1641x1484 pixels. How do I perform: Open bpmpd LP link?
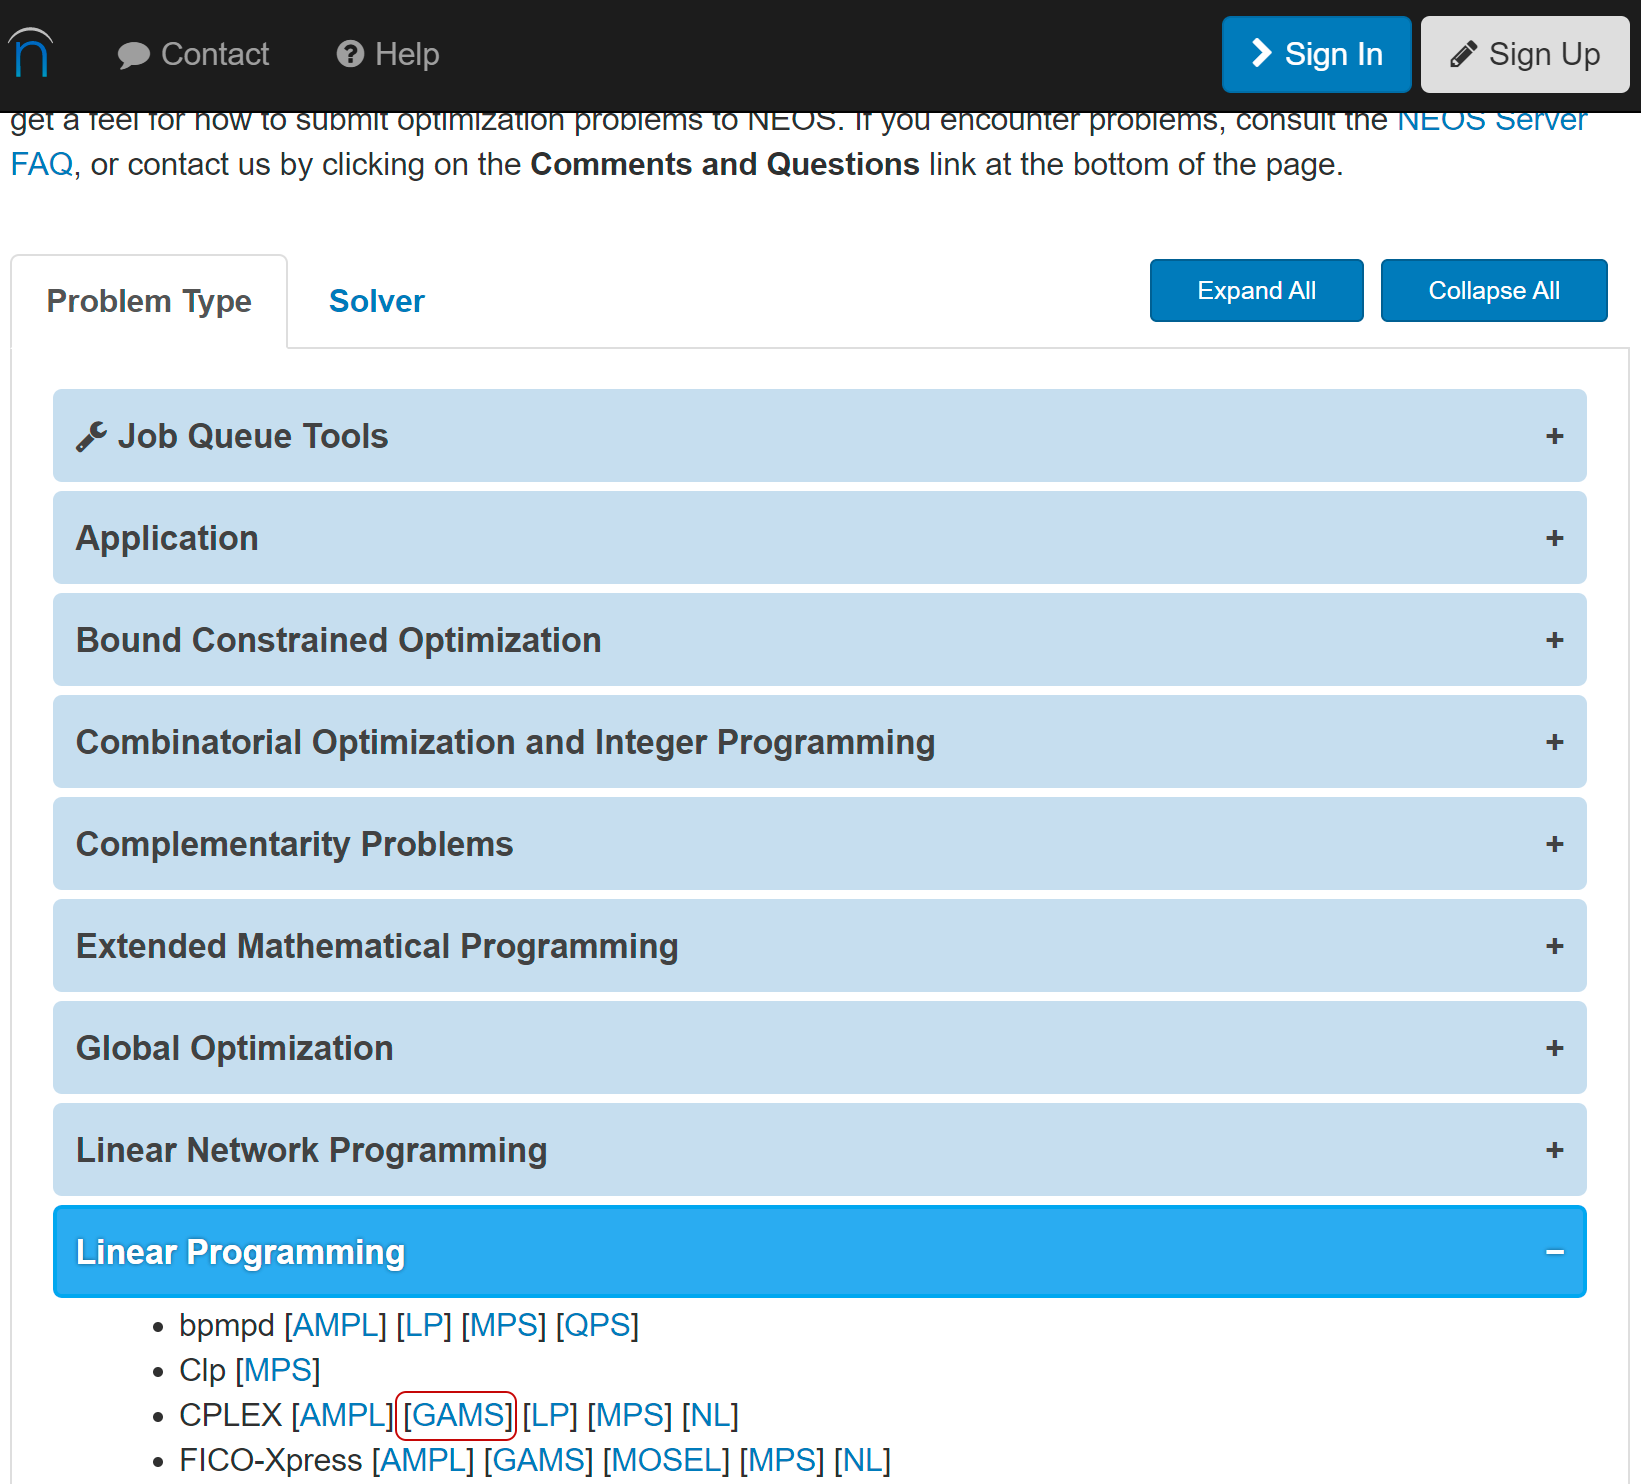click(x=424, y=1325)
